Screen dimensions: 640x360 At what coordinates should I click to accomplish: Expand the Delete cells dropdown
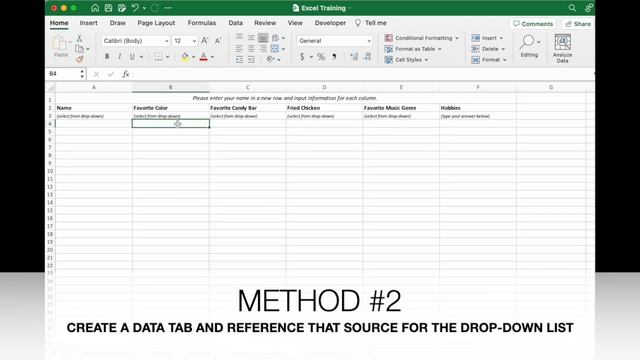pos(489,49)
